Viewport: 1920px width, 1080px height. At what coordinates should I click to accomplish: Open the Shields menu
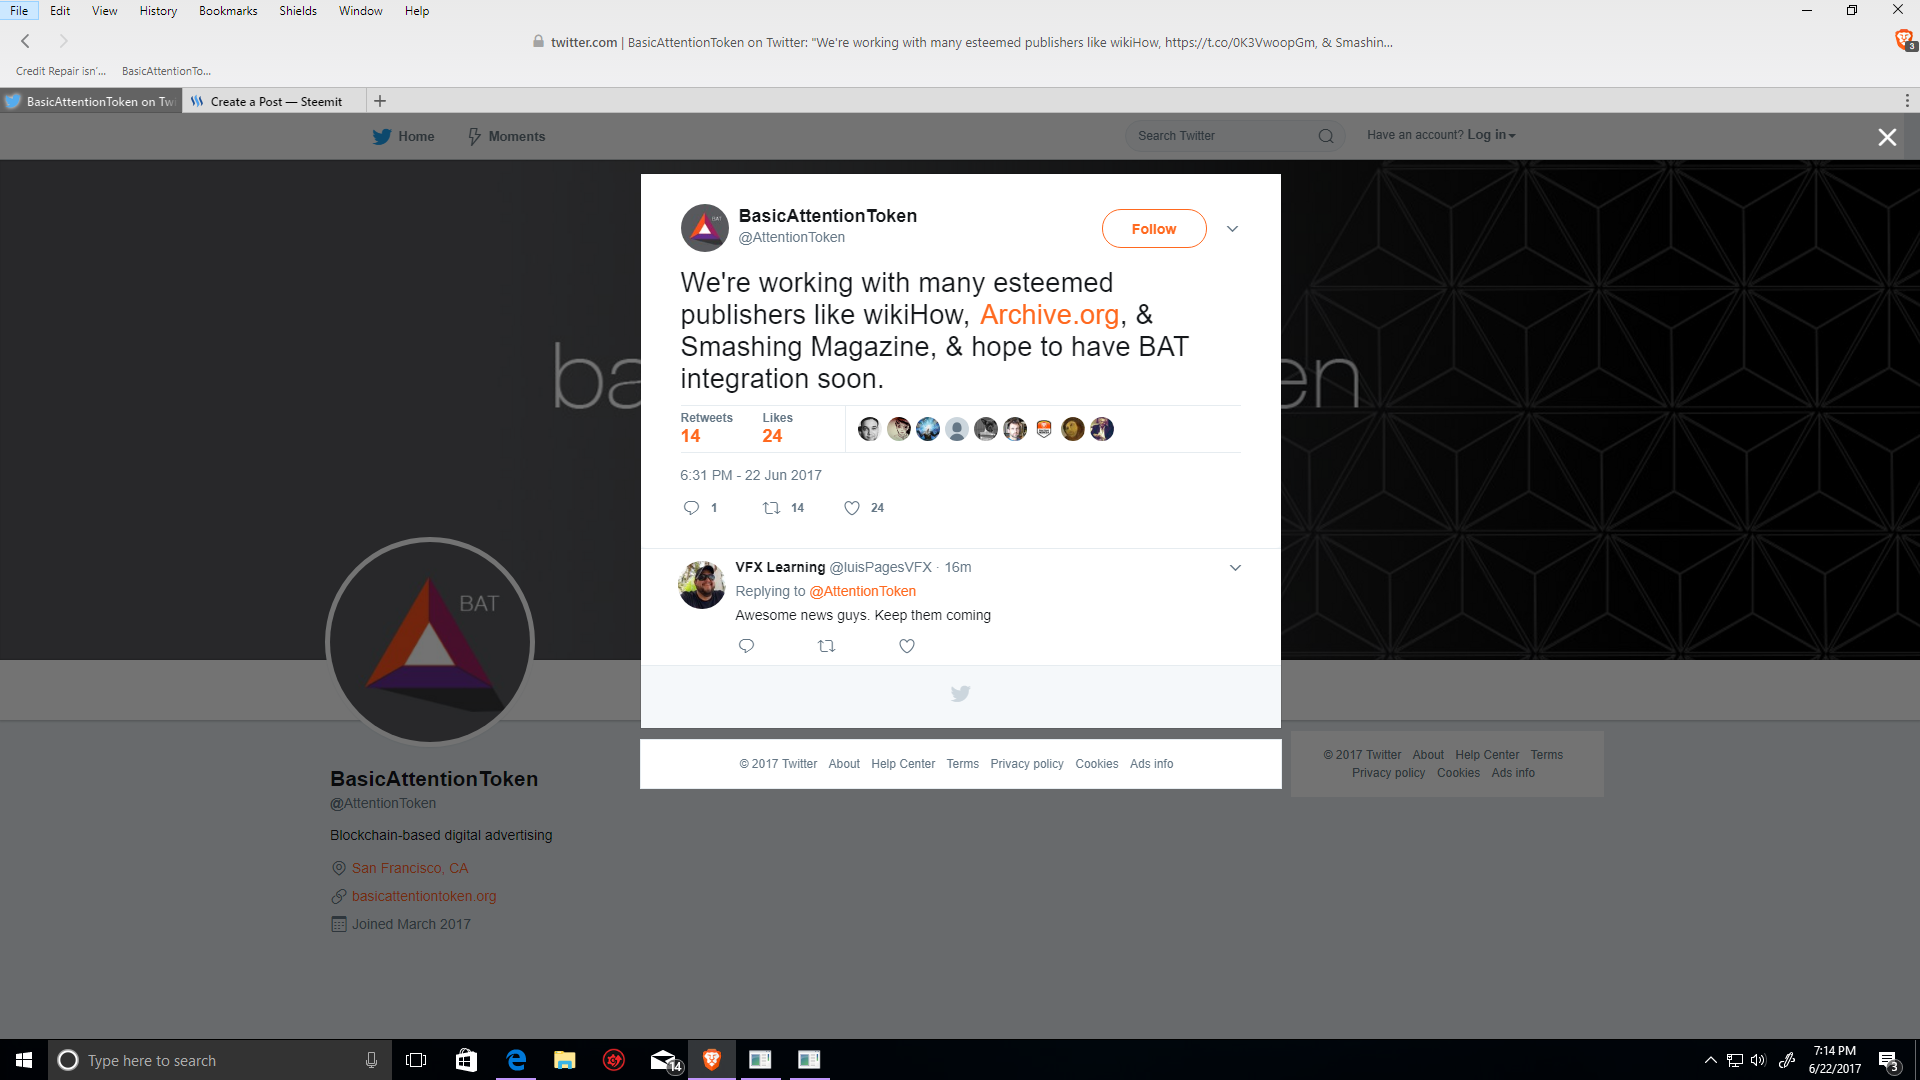click(298, 11)
